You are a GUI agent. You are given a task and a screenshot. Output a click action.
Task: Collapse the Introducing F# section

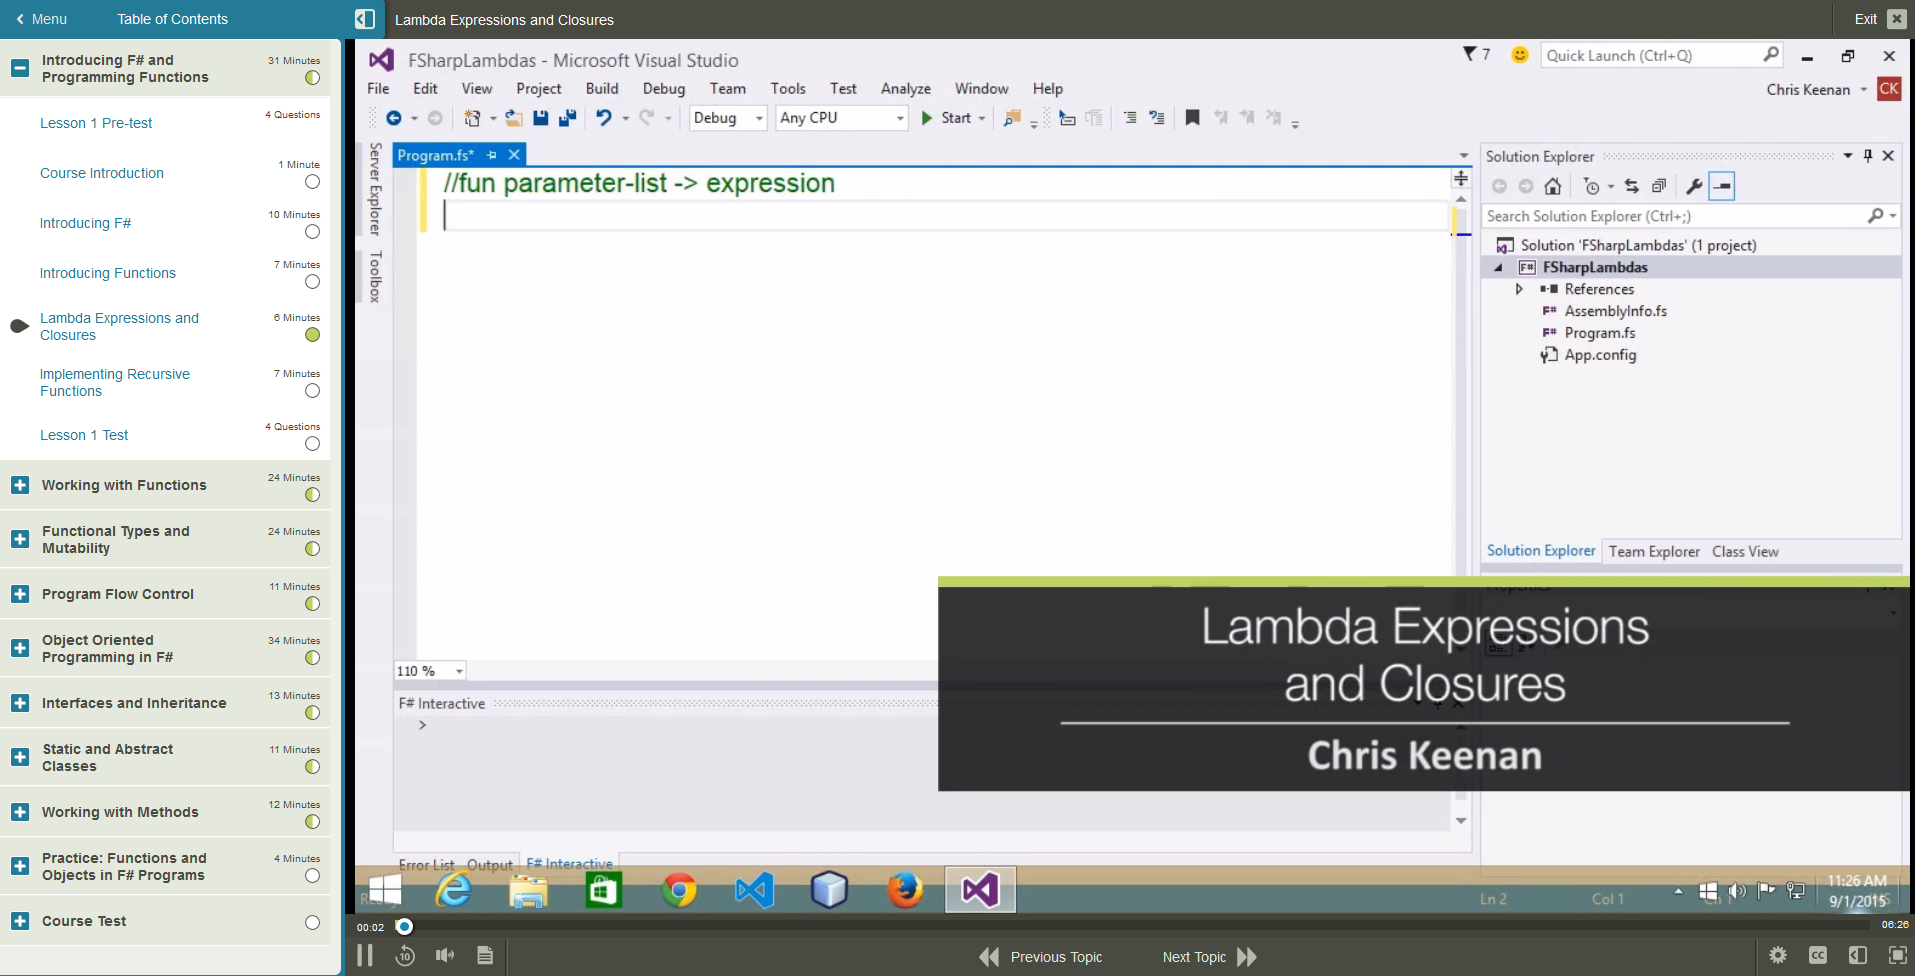point(20,68)
